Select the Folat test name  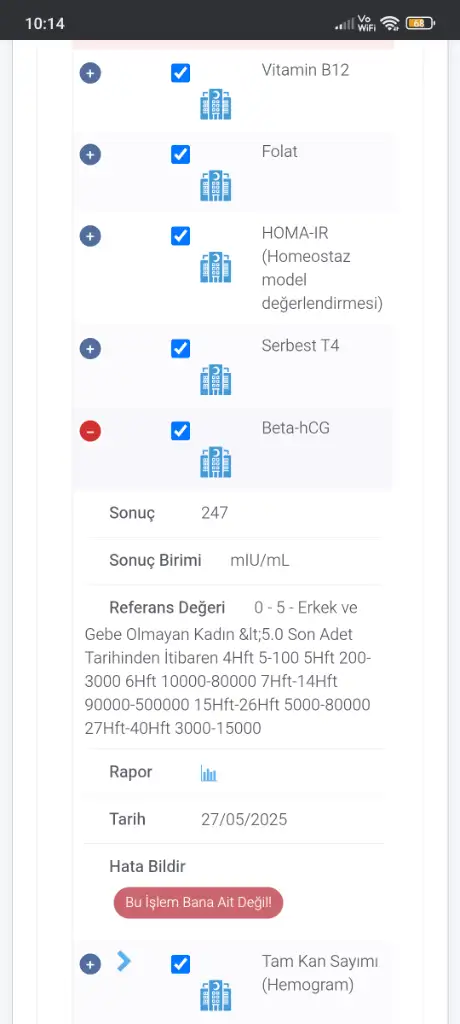point(280,152)
